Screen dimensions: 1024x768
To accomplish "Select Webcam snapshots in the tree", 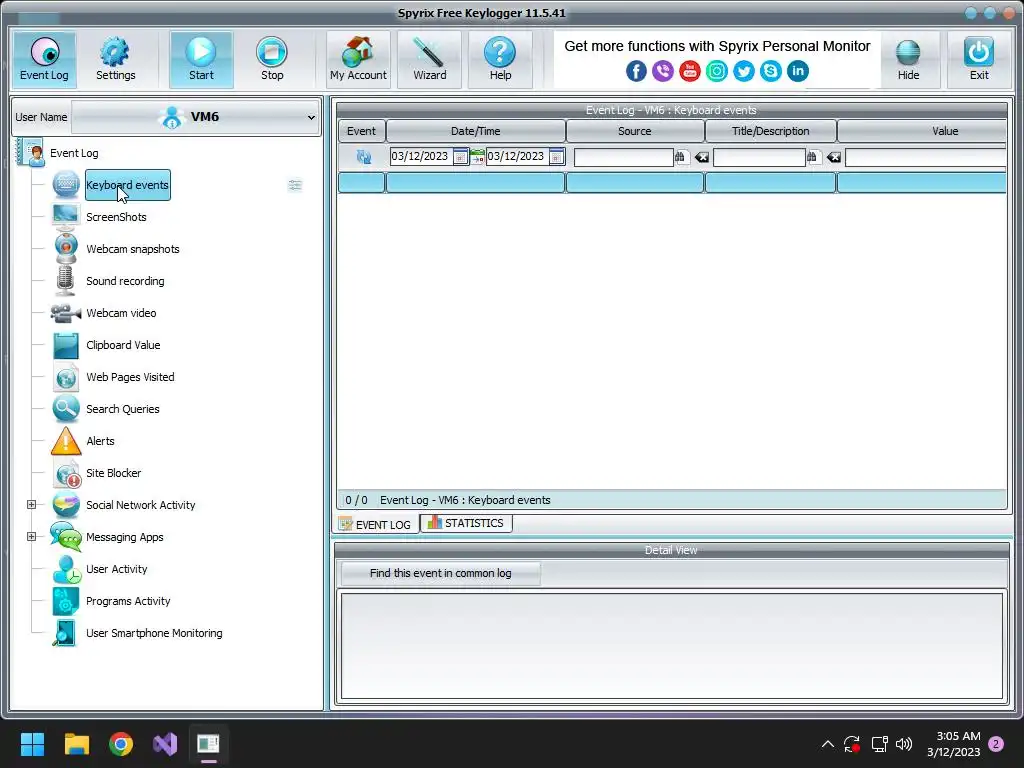I will [133, 249].
